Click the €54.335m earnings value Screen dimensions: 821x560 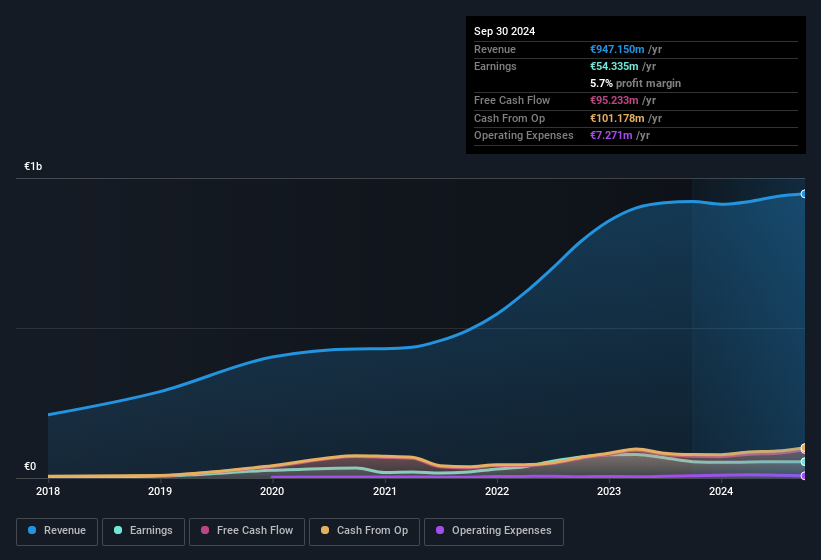(614, 66)
